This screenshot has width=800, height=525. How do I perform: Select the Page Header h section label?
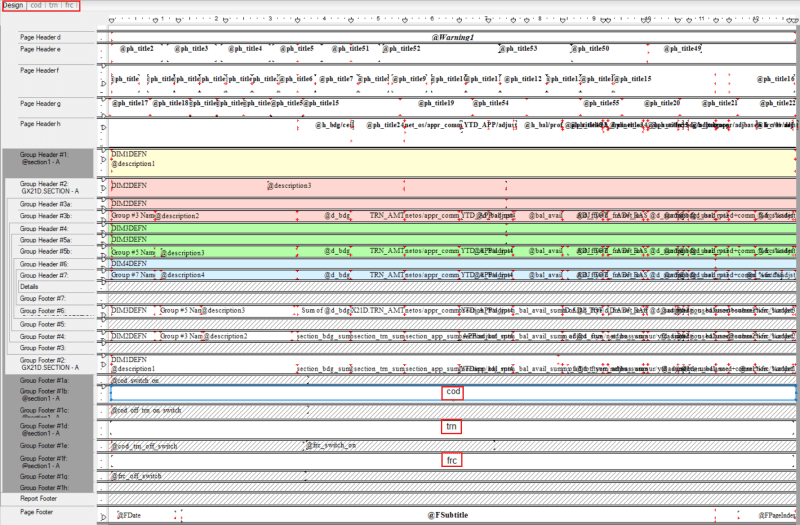point(40,124)
